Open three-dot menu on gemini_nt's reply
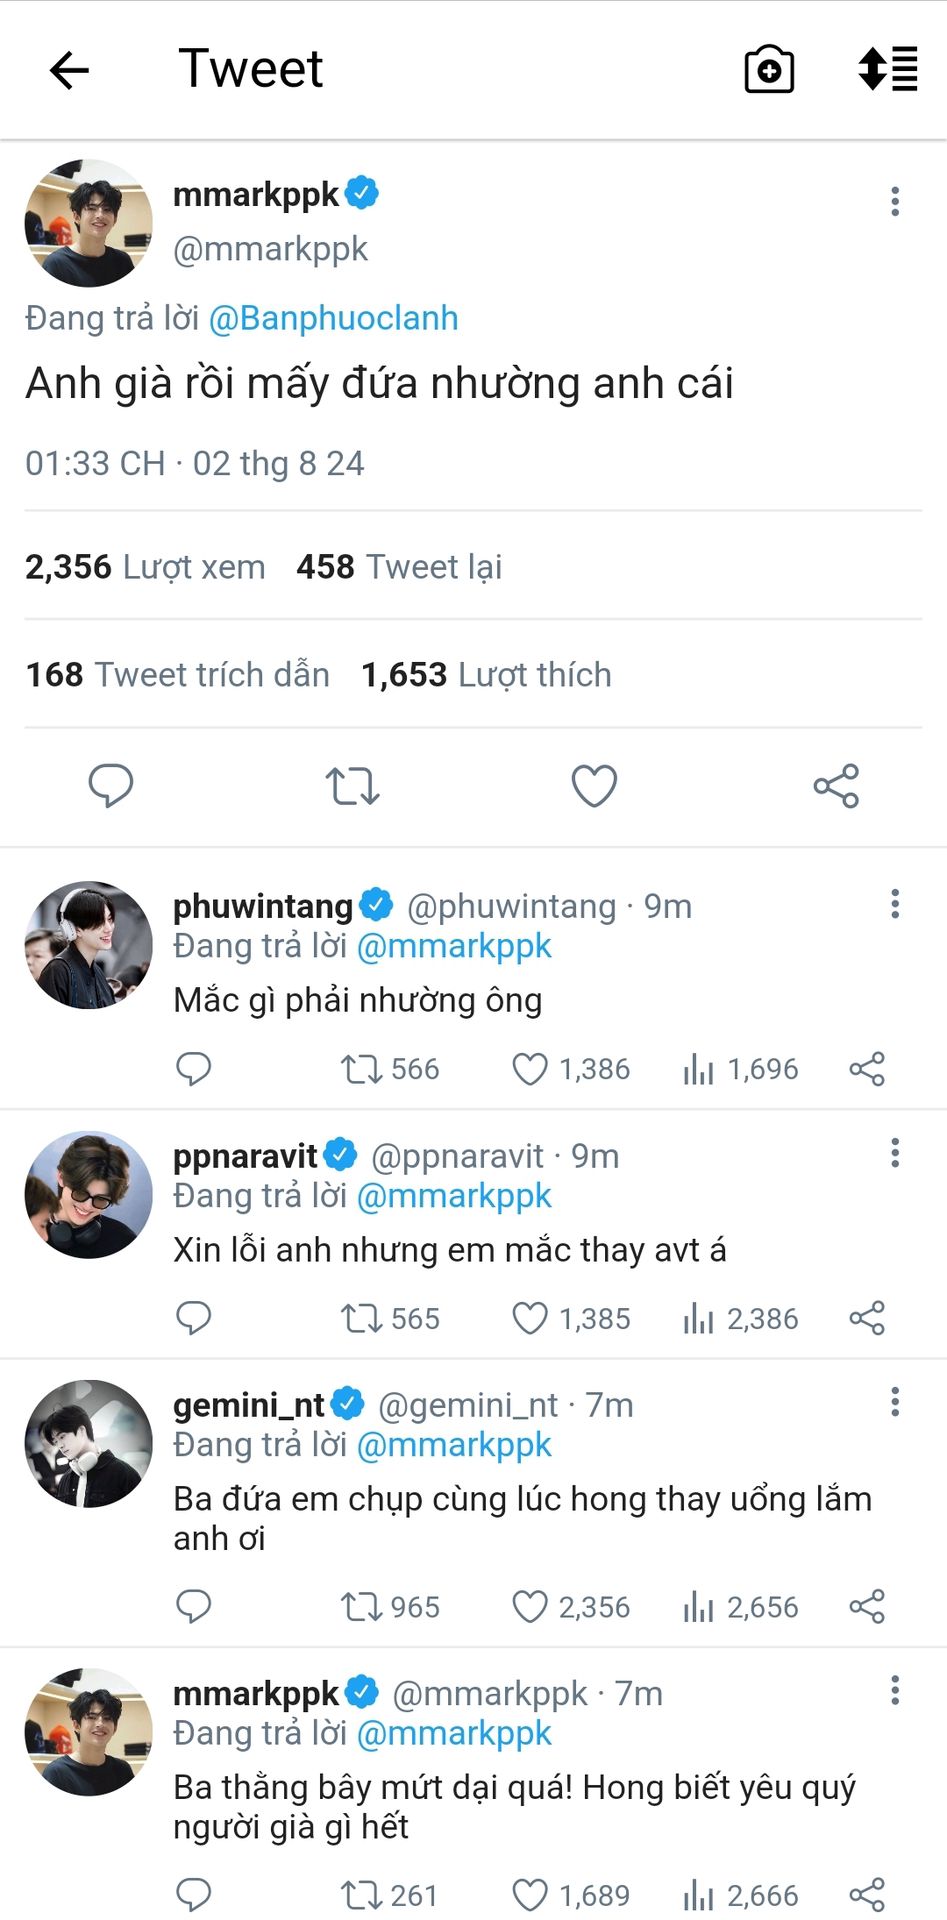The height and width of the screenshot is (1920, 947). point(895,1402)
